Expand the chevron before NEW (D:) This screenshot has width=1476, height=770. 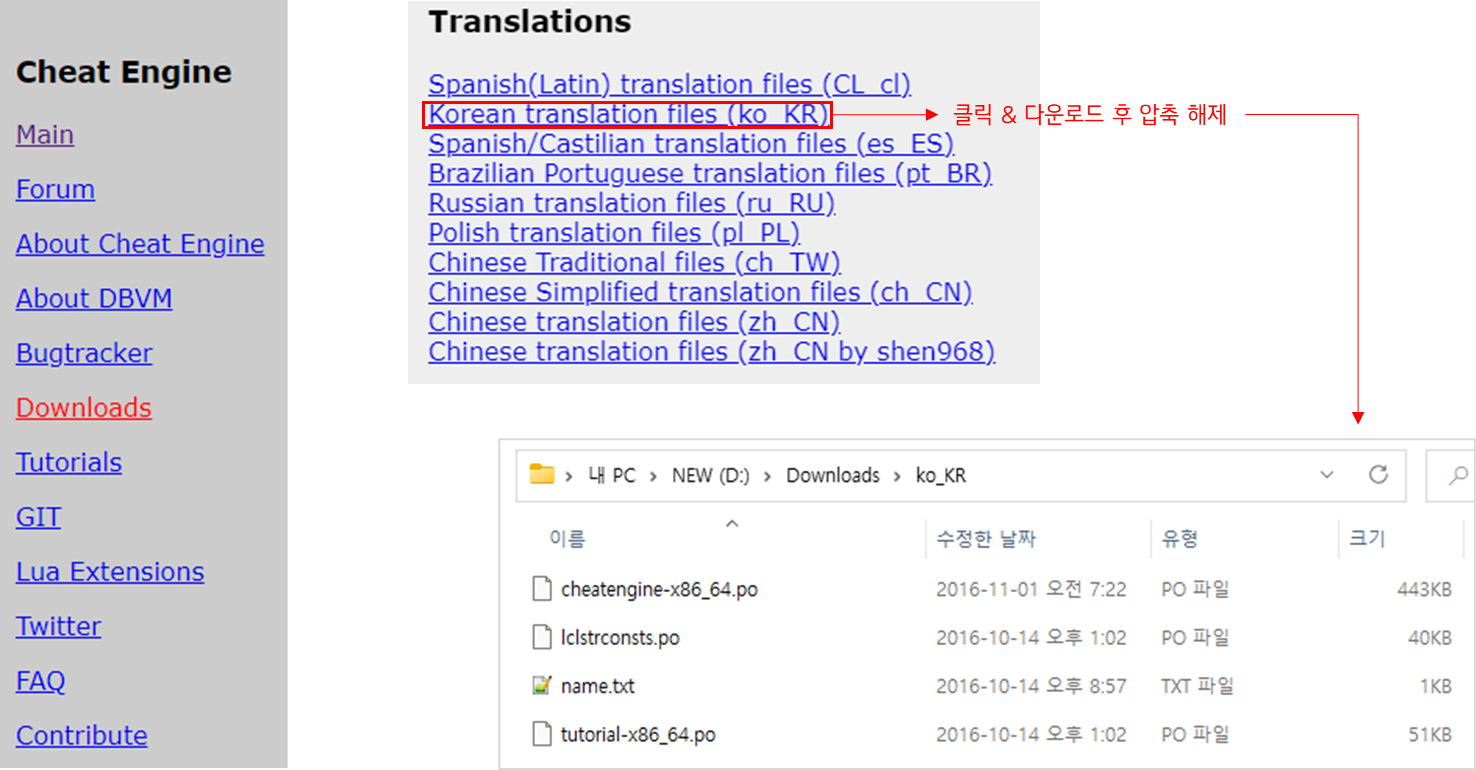(x=653, y=476)
